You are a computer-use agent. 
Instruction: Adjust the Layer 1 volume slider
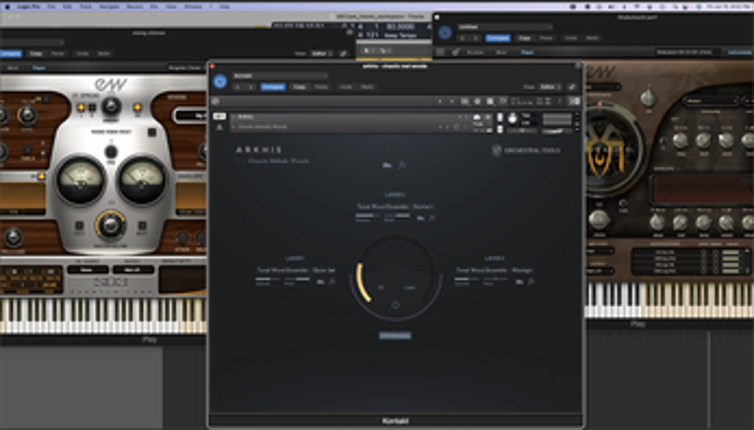tap(267, 279)
